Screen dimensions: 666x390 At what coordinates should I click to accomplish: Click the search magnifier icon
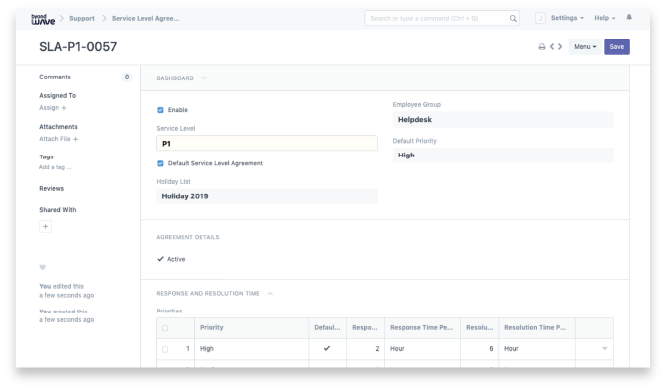pos(513,18)
